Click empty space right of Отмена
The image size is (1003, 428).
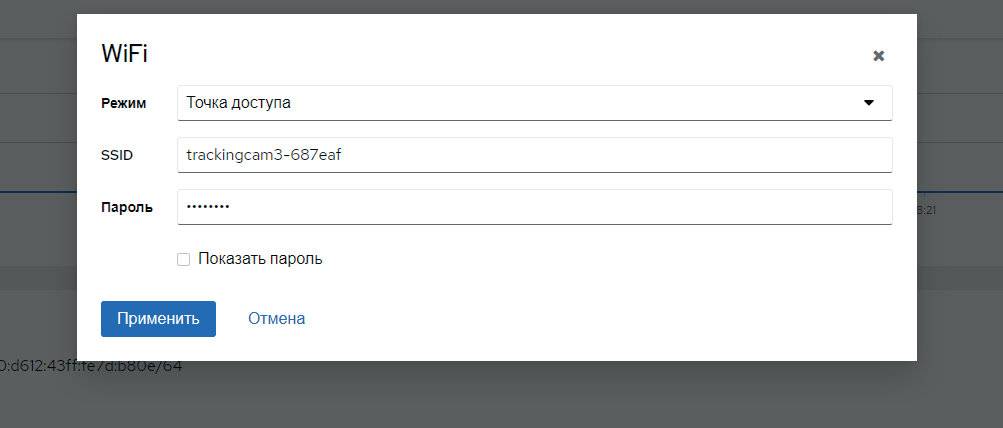600,319
